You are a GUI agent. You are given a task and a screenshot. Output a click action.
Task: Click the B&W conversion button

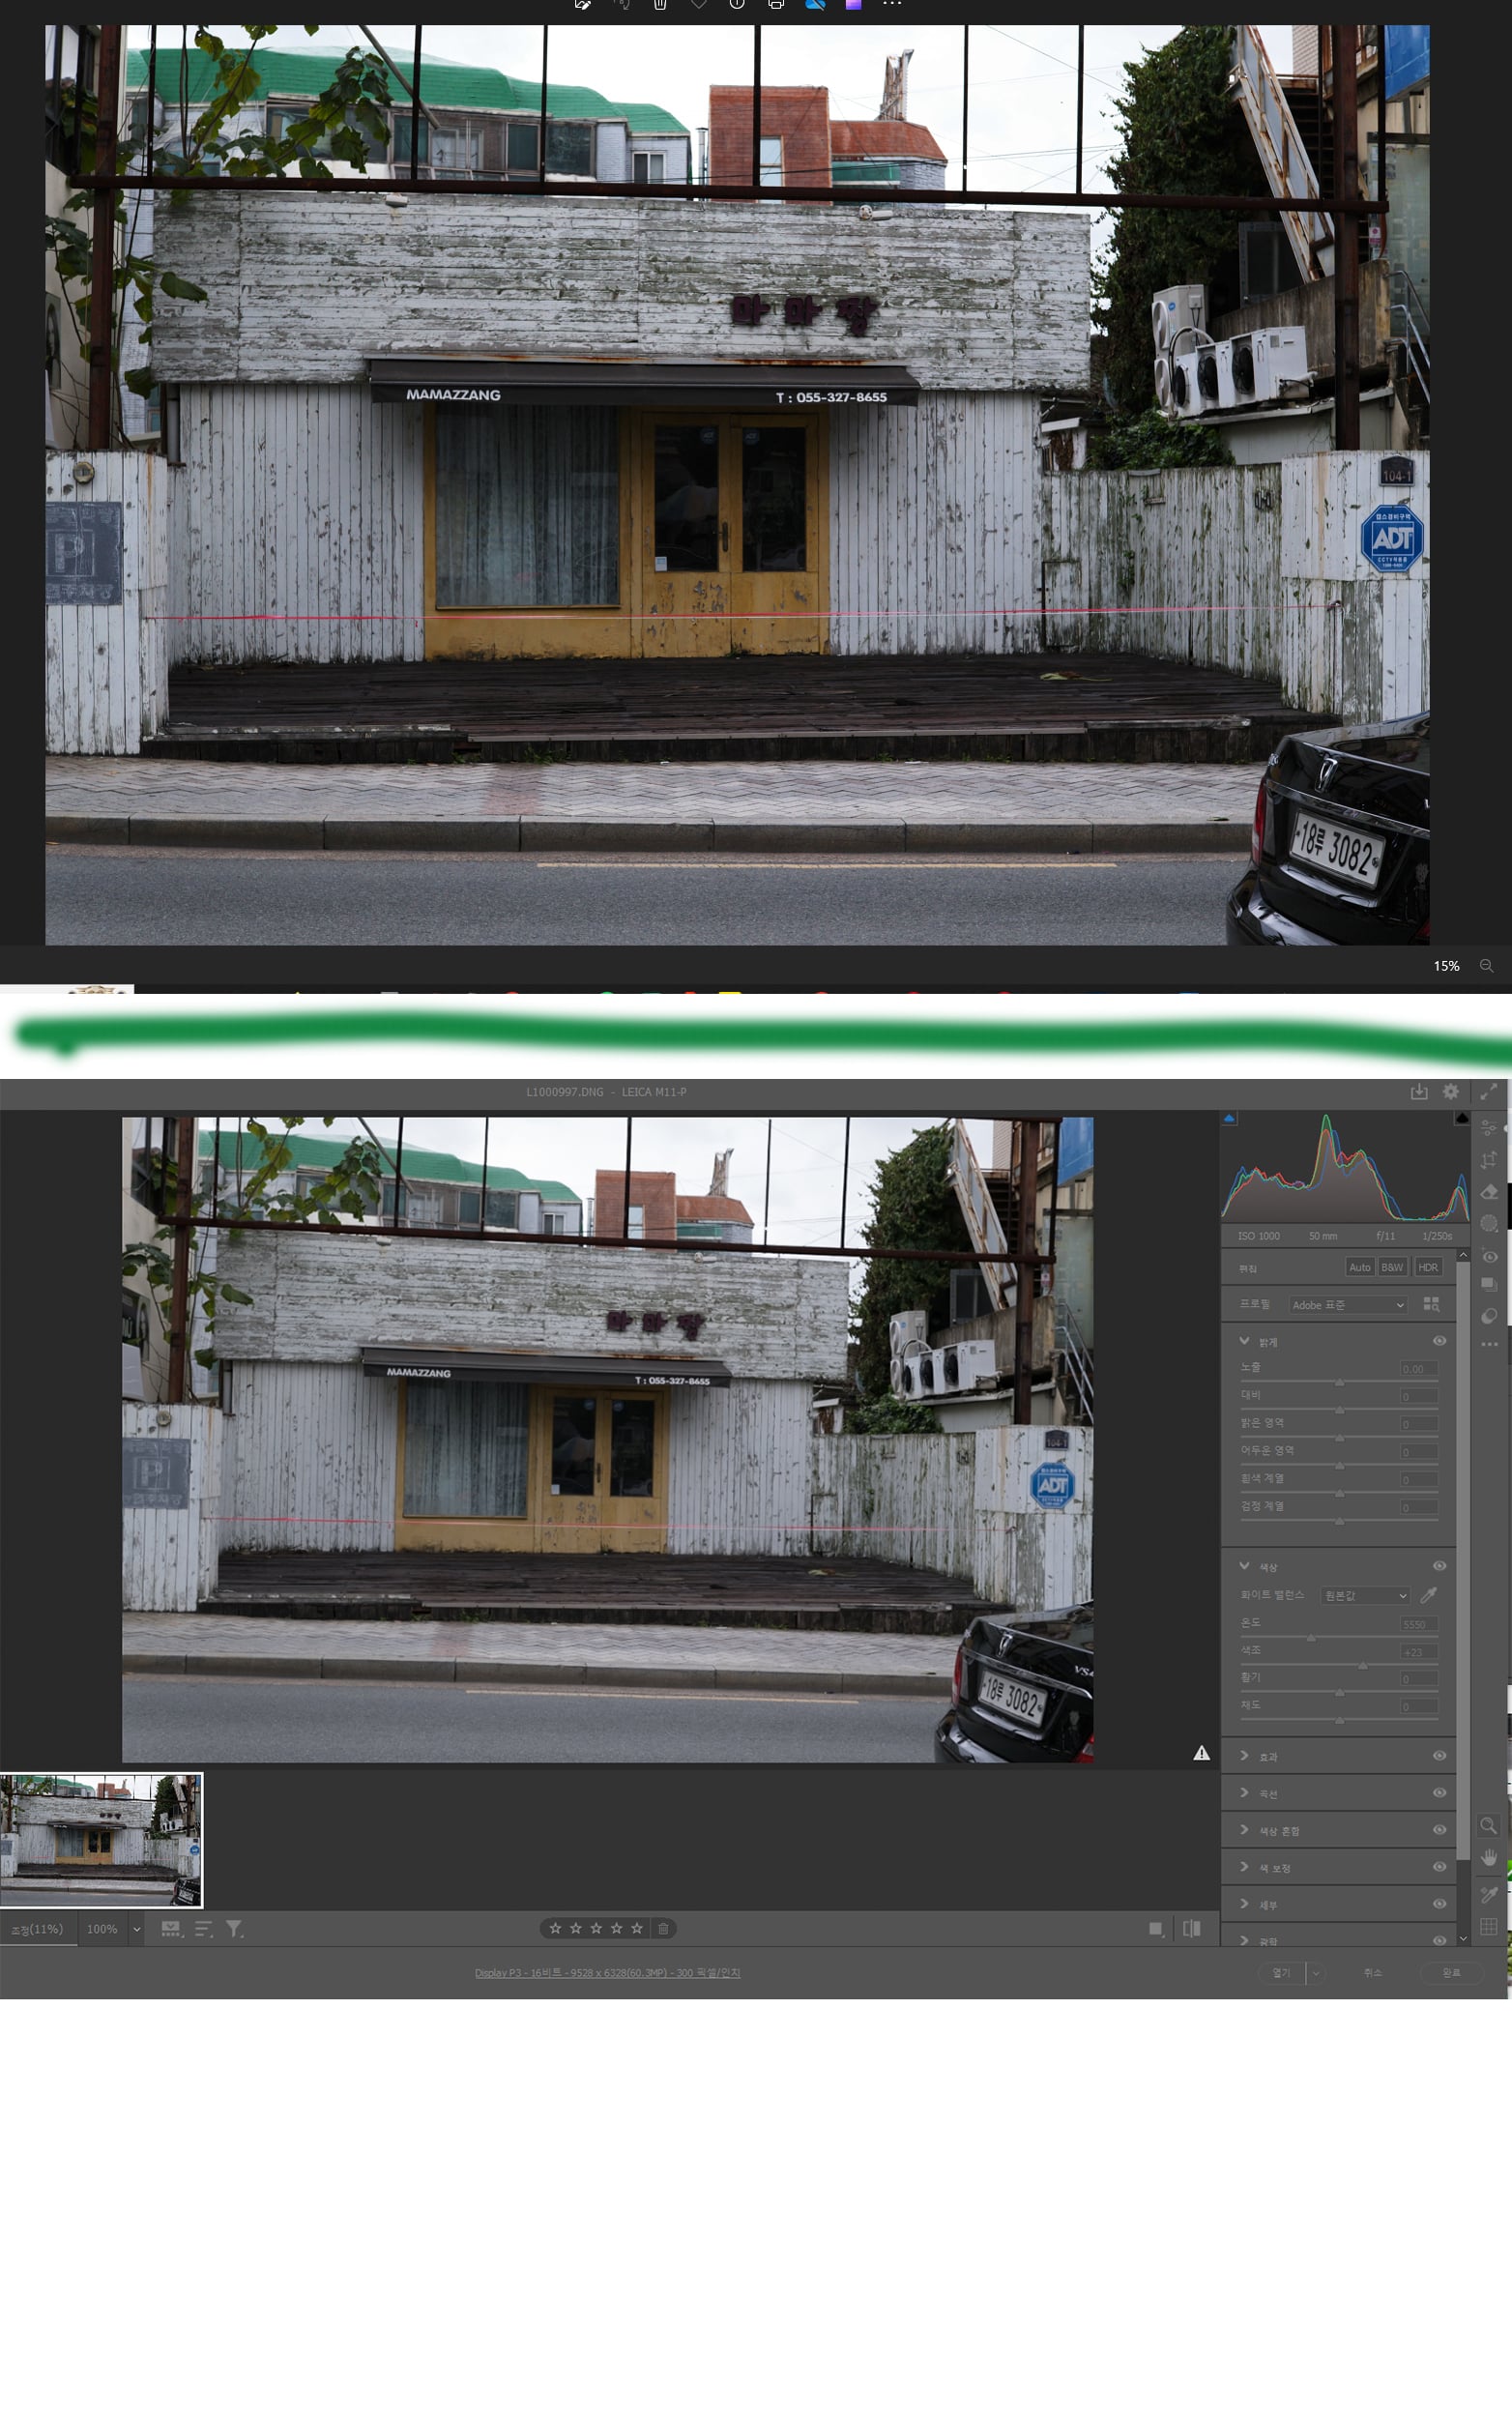(x=1392, y=1267)
